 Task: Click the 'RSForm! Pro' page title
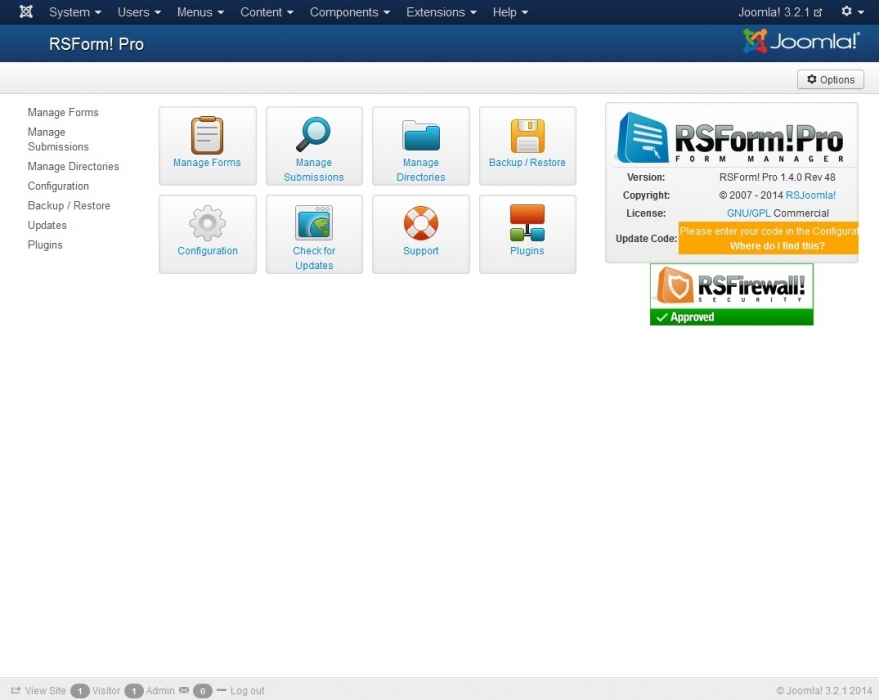[96, 44]
